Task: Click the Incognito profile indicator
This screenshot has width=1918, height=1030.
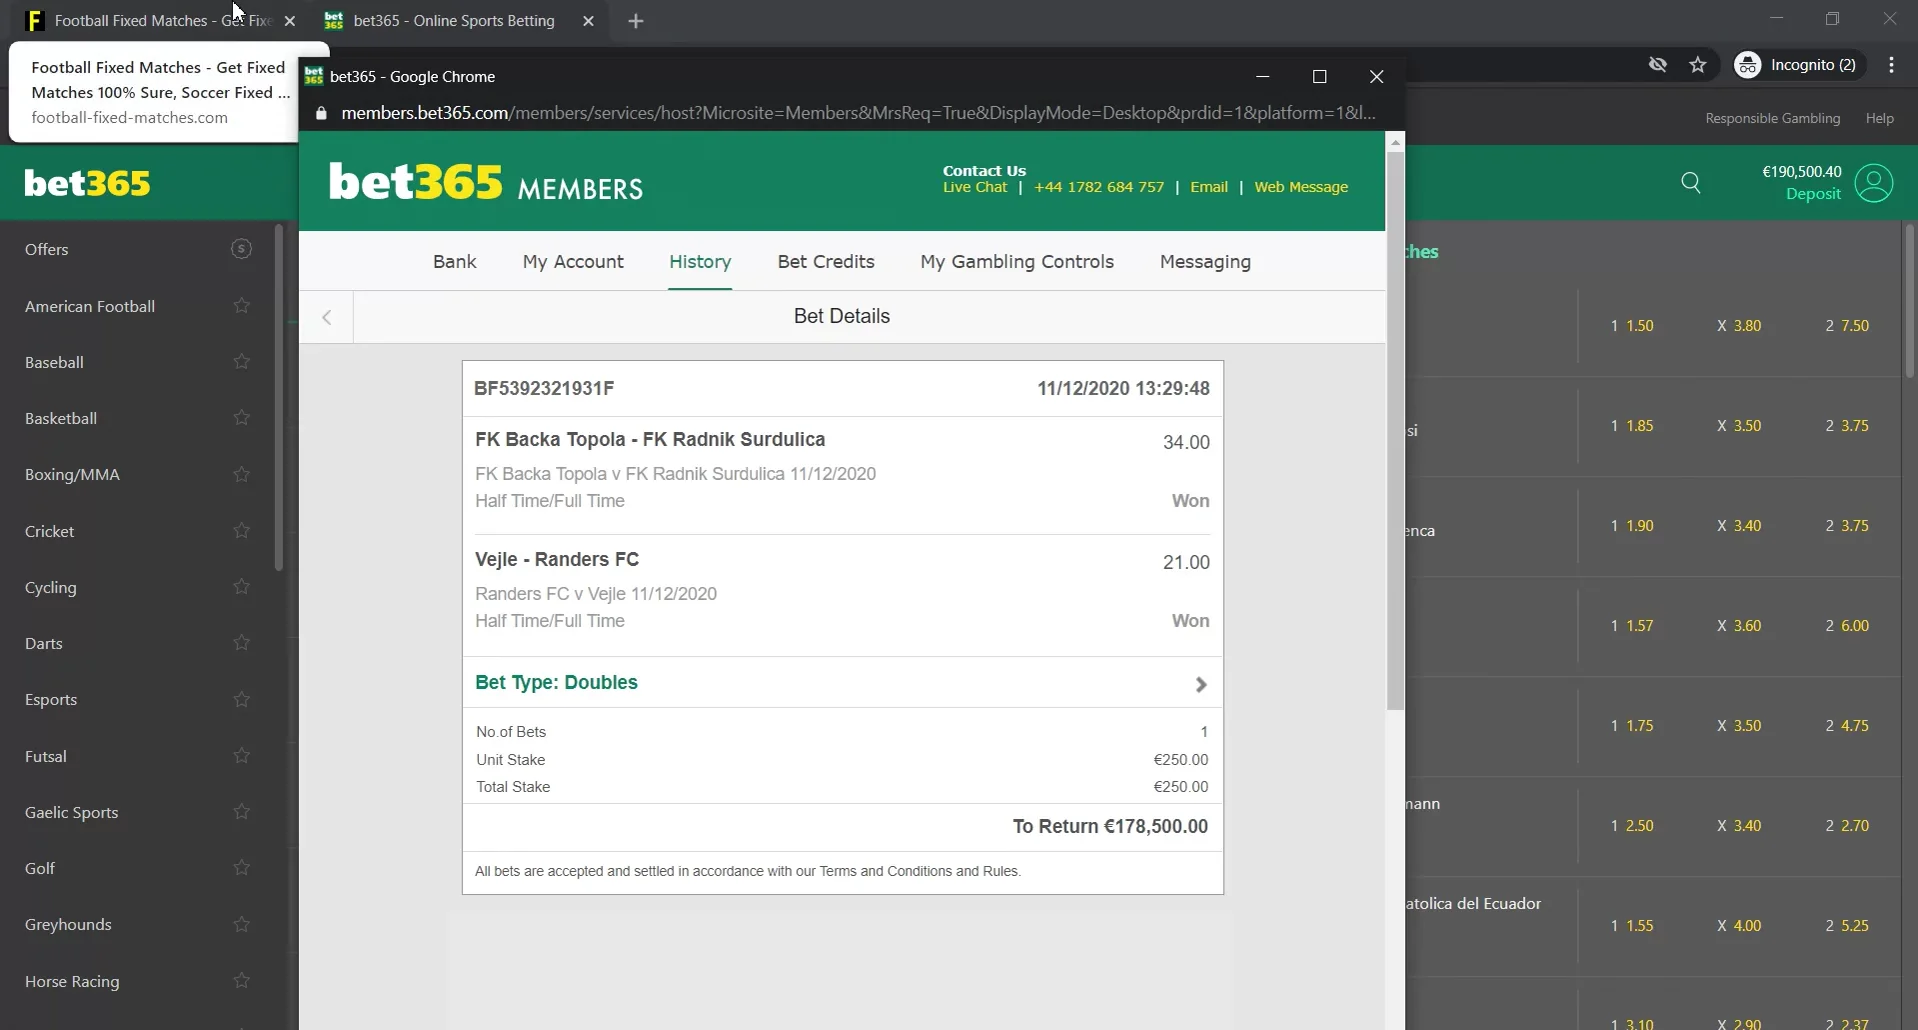Action: click(x=1799, y=65)
